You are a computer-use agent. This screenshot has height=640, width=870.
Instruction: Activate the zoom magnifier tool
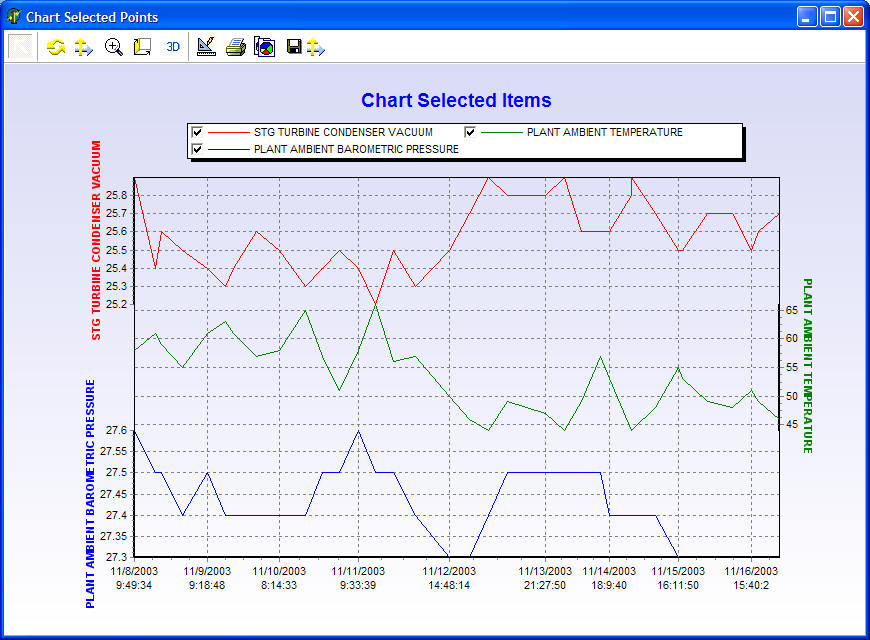tap(114, 47)
